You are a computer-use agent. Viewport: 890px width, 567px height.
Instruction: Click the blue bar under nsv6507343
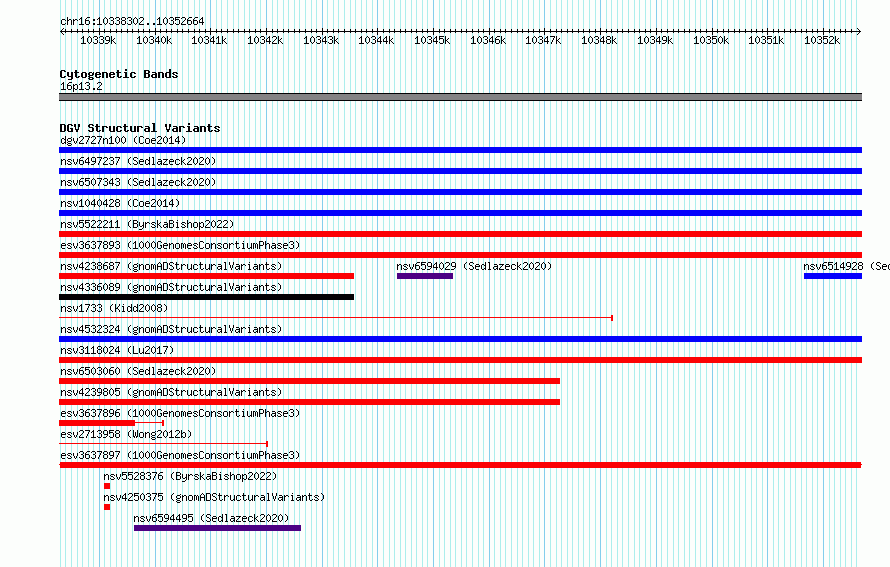click(460, 192)
